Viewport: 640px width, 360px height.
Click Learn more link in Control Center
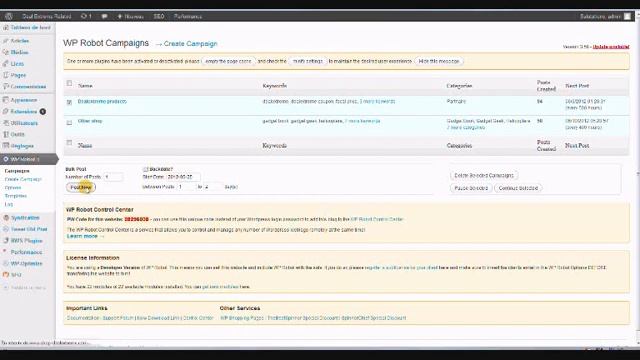(x=82, y=236)
